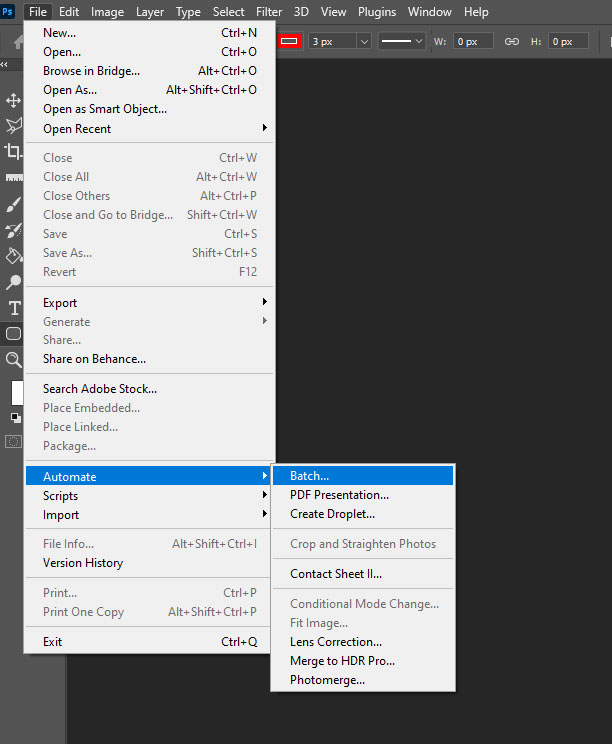Expand the Scripts submenu

click(x=150, y=496)
